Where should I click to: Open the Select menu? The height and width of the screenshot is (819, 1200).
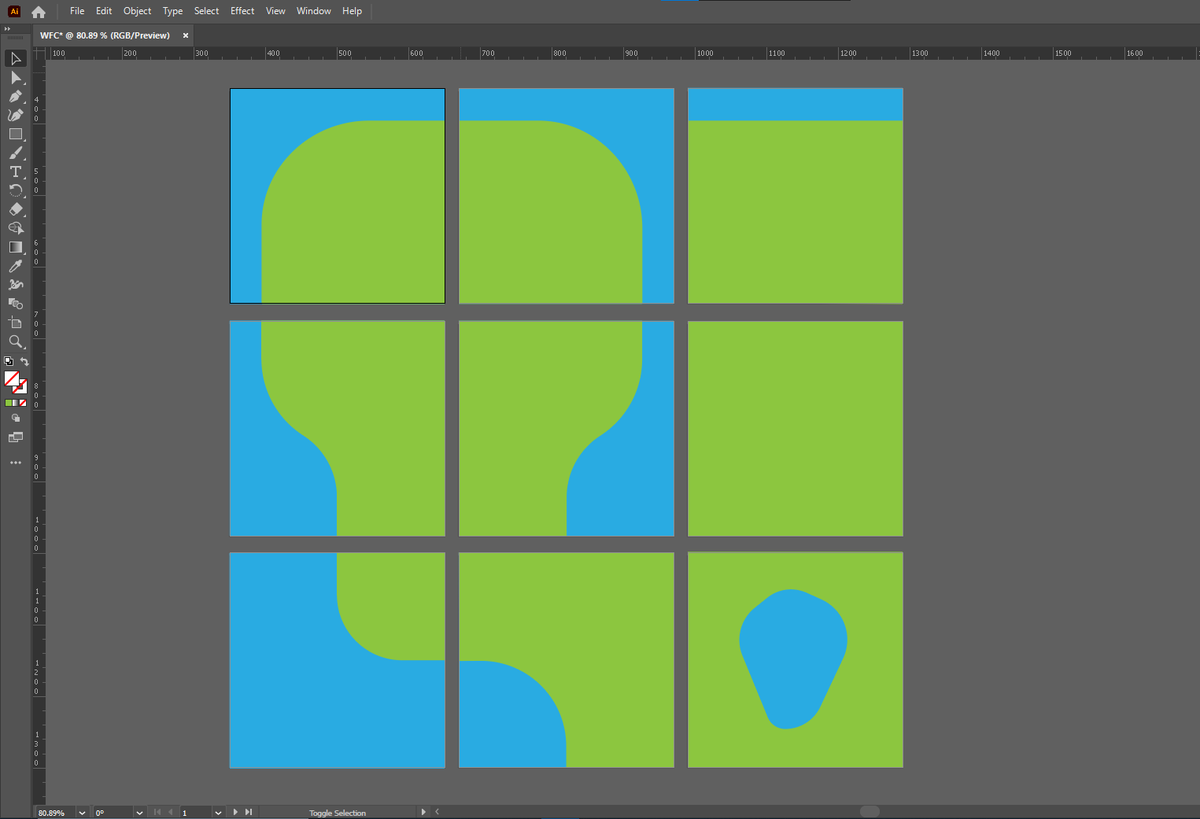[x=206, y=11]
